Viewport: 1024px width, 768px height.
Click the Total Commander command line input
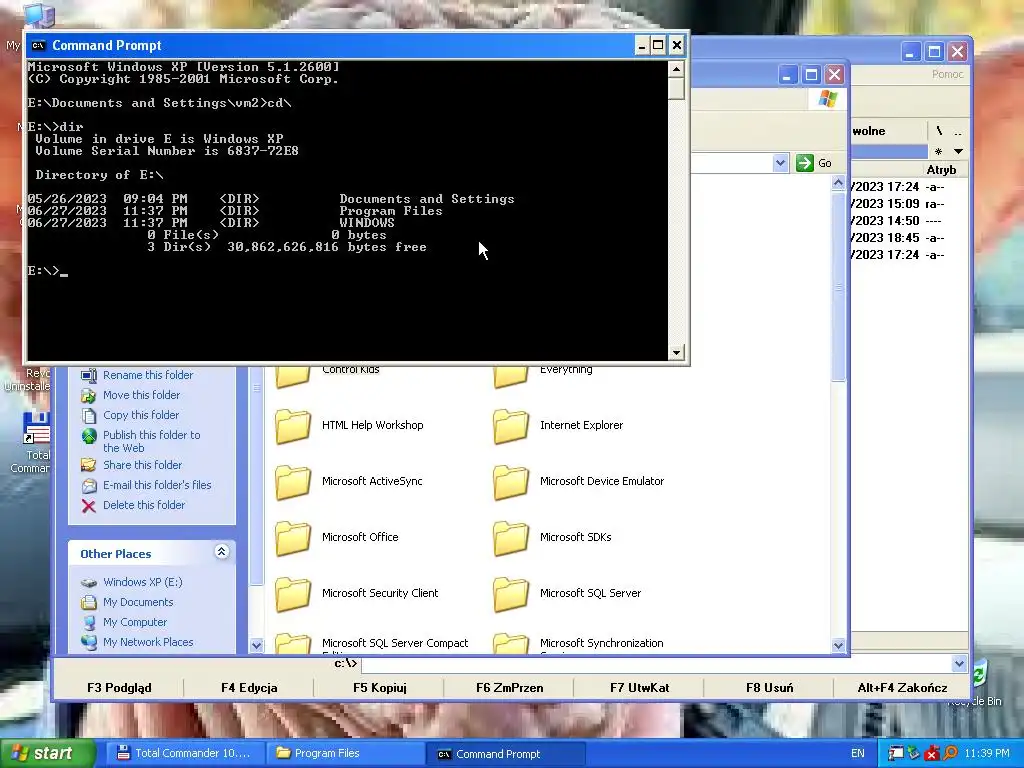656,664
